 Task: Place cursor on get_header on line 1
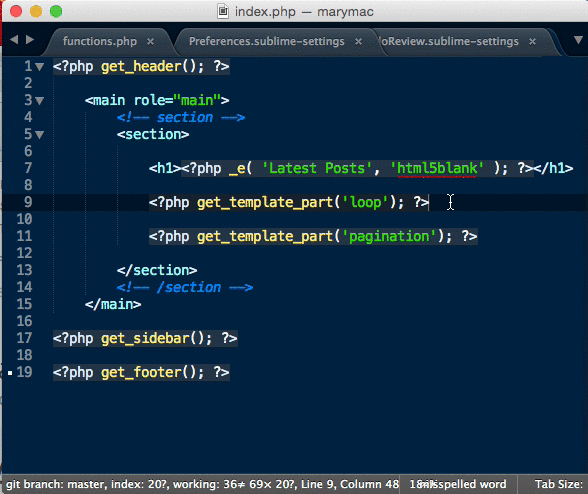tap(141, 67)
